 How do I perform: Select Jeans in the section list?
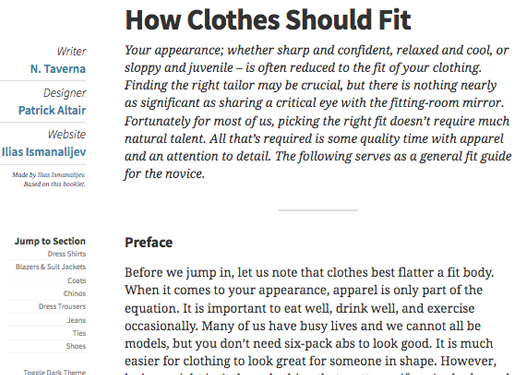coord(76,320)
